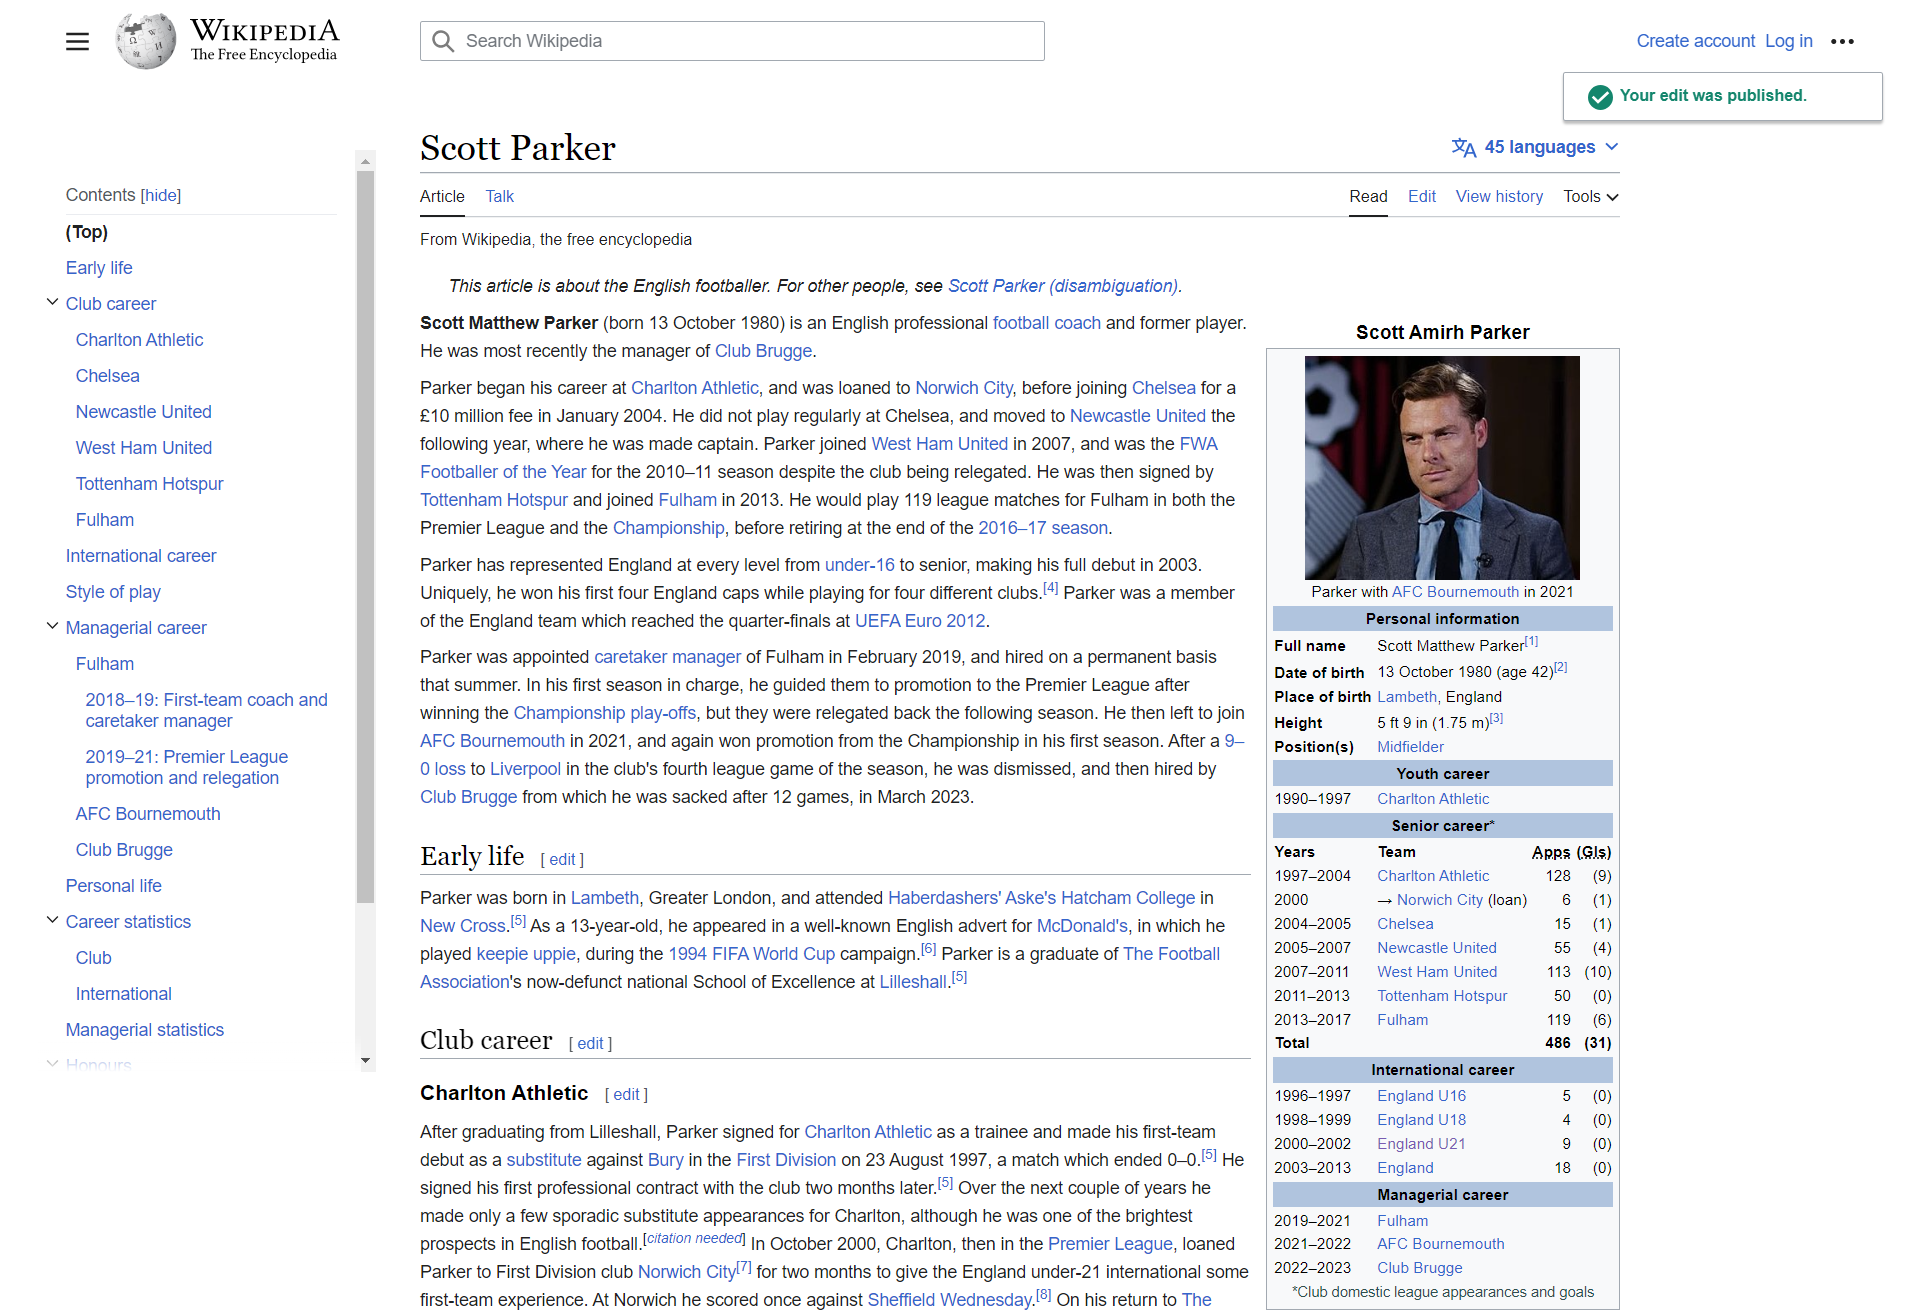Select the Read tab
This screenshot has width=1920, height=1315.
[1368, 196]
